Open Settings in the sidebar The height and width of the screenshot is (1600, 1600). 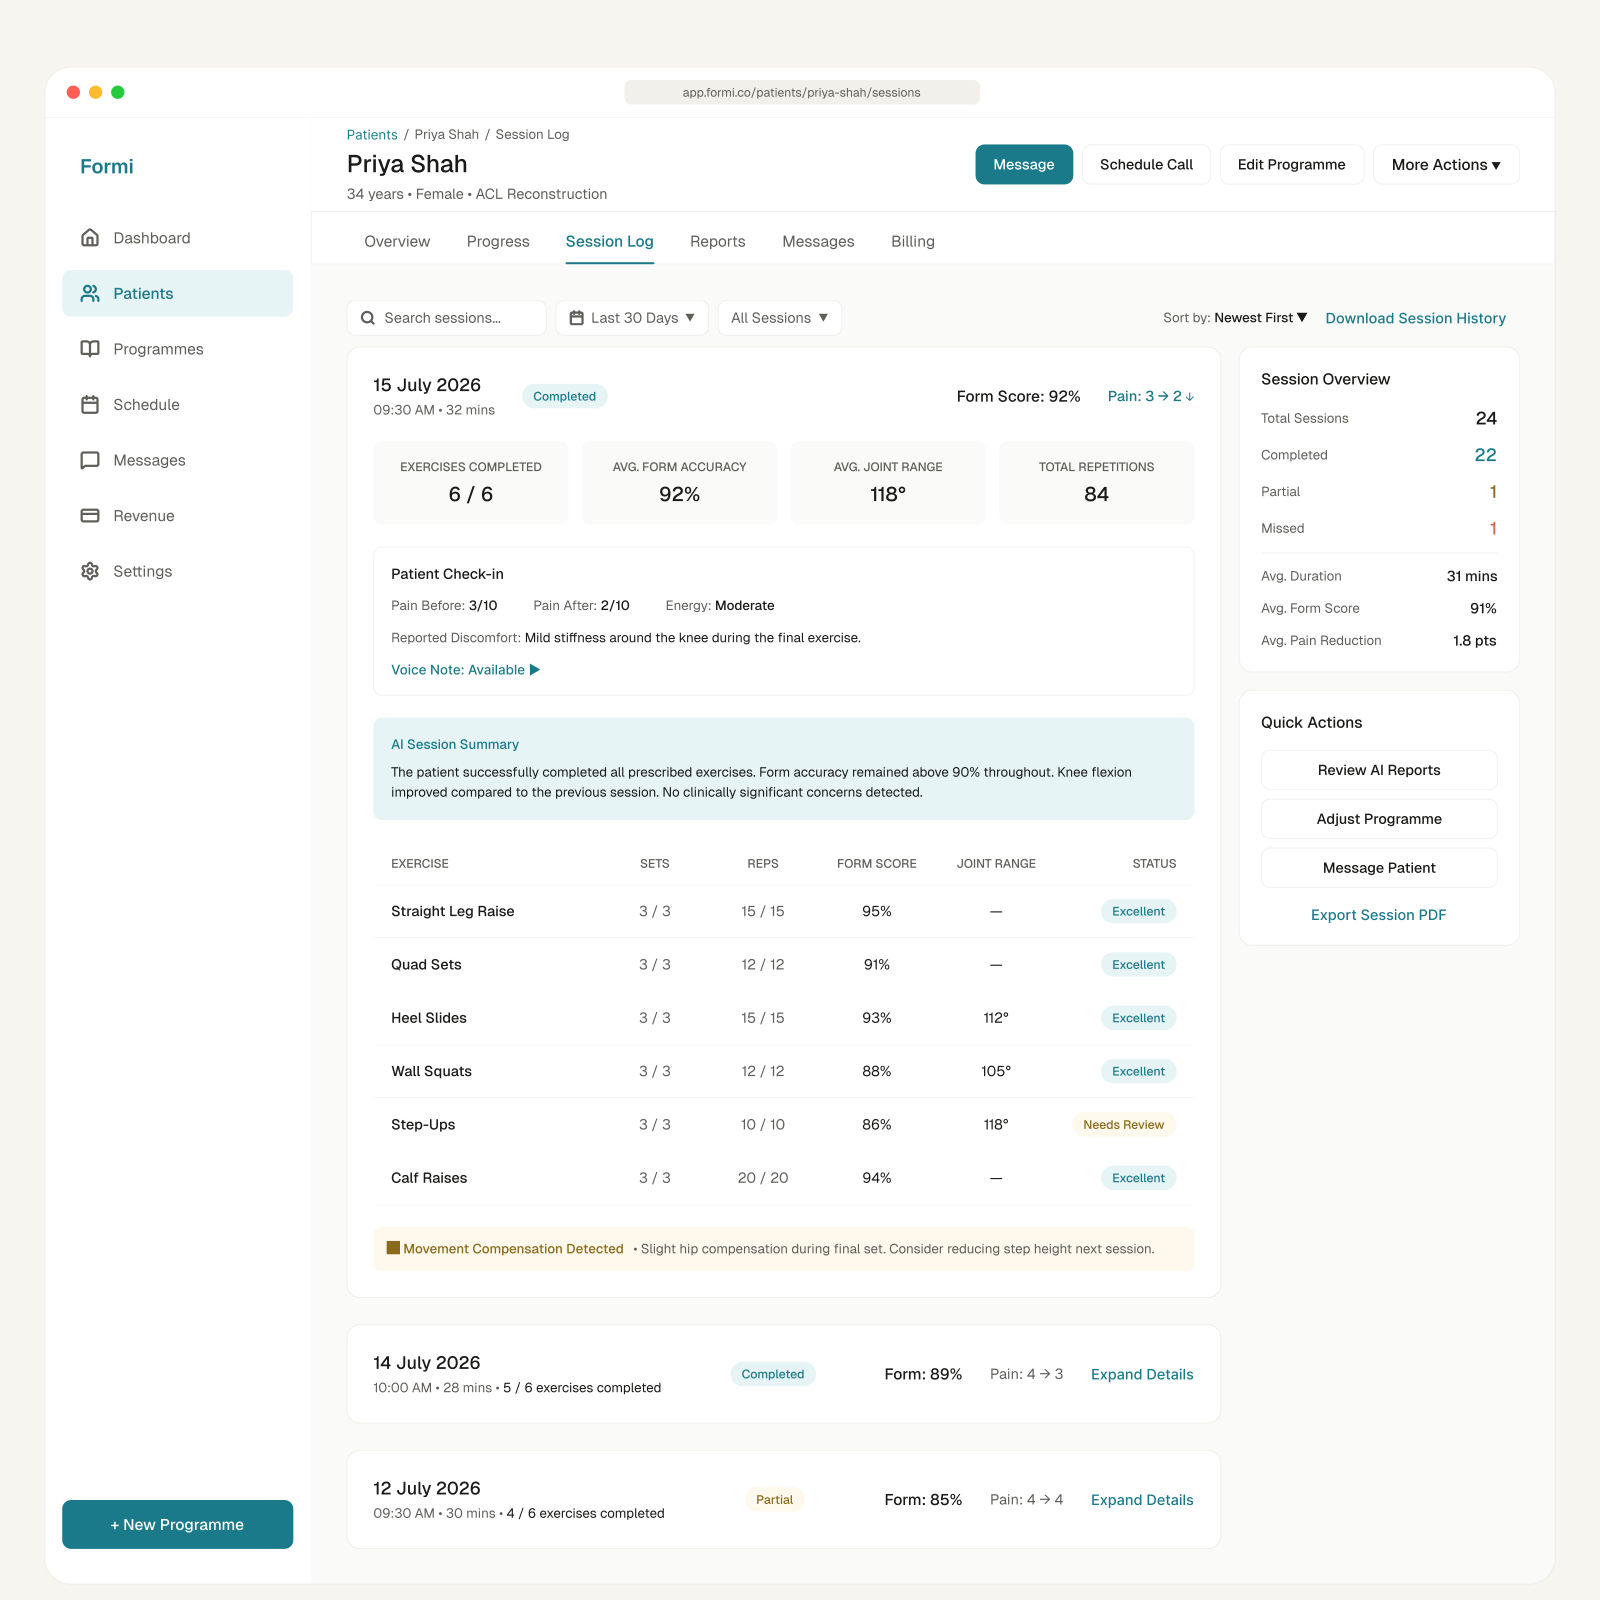[x=178, y=571]
